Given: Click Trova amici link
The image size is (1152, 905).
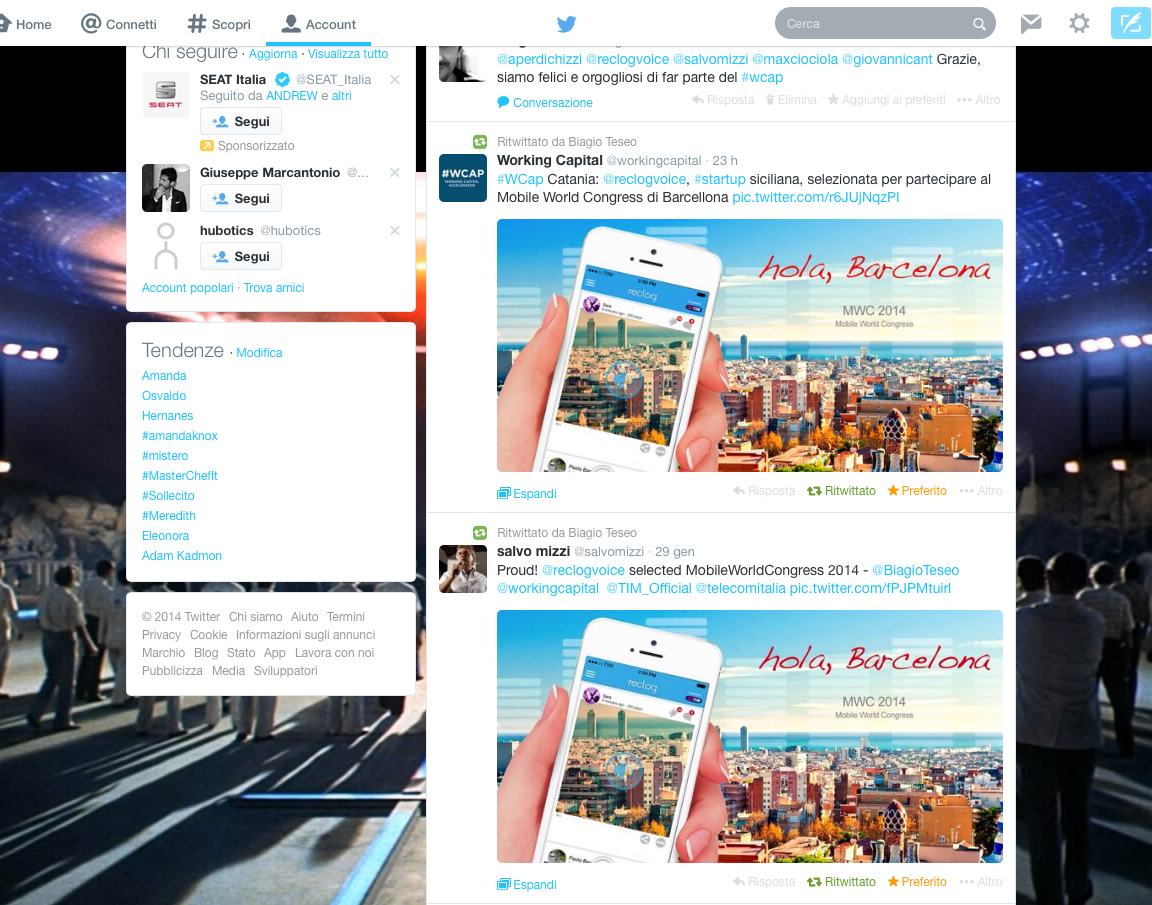Looking at the screenshot, I should click(273, 288).
